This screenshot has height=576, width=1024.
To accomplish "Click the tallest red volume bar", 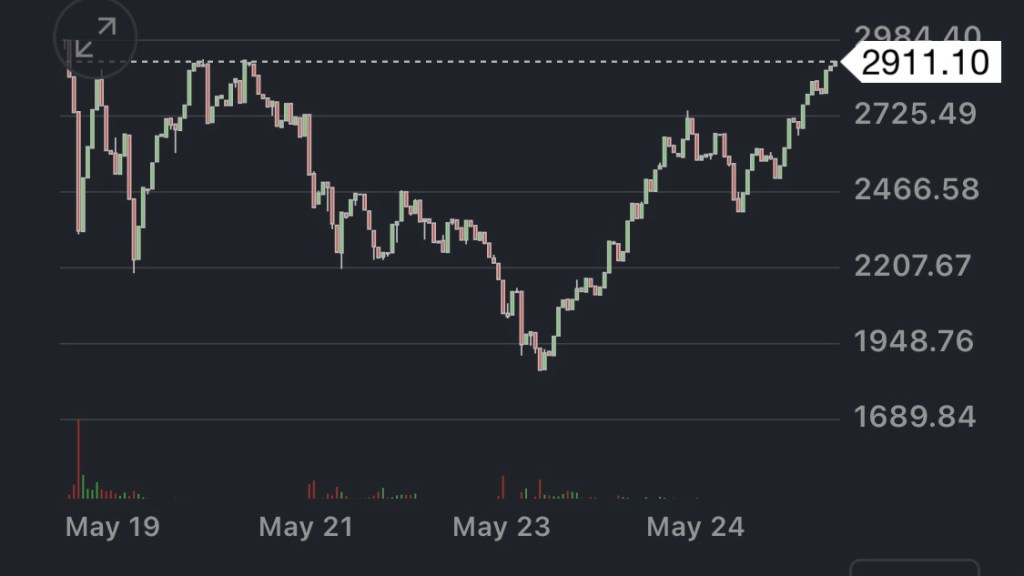I will [x=78, y=460].
